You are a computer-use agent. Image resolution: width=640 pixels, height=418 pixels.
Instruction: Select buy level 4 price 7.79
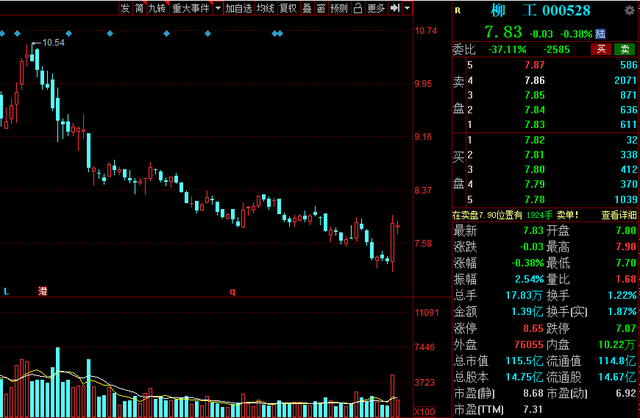(535, 184)
